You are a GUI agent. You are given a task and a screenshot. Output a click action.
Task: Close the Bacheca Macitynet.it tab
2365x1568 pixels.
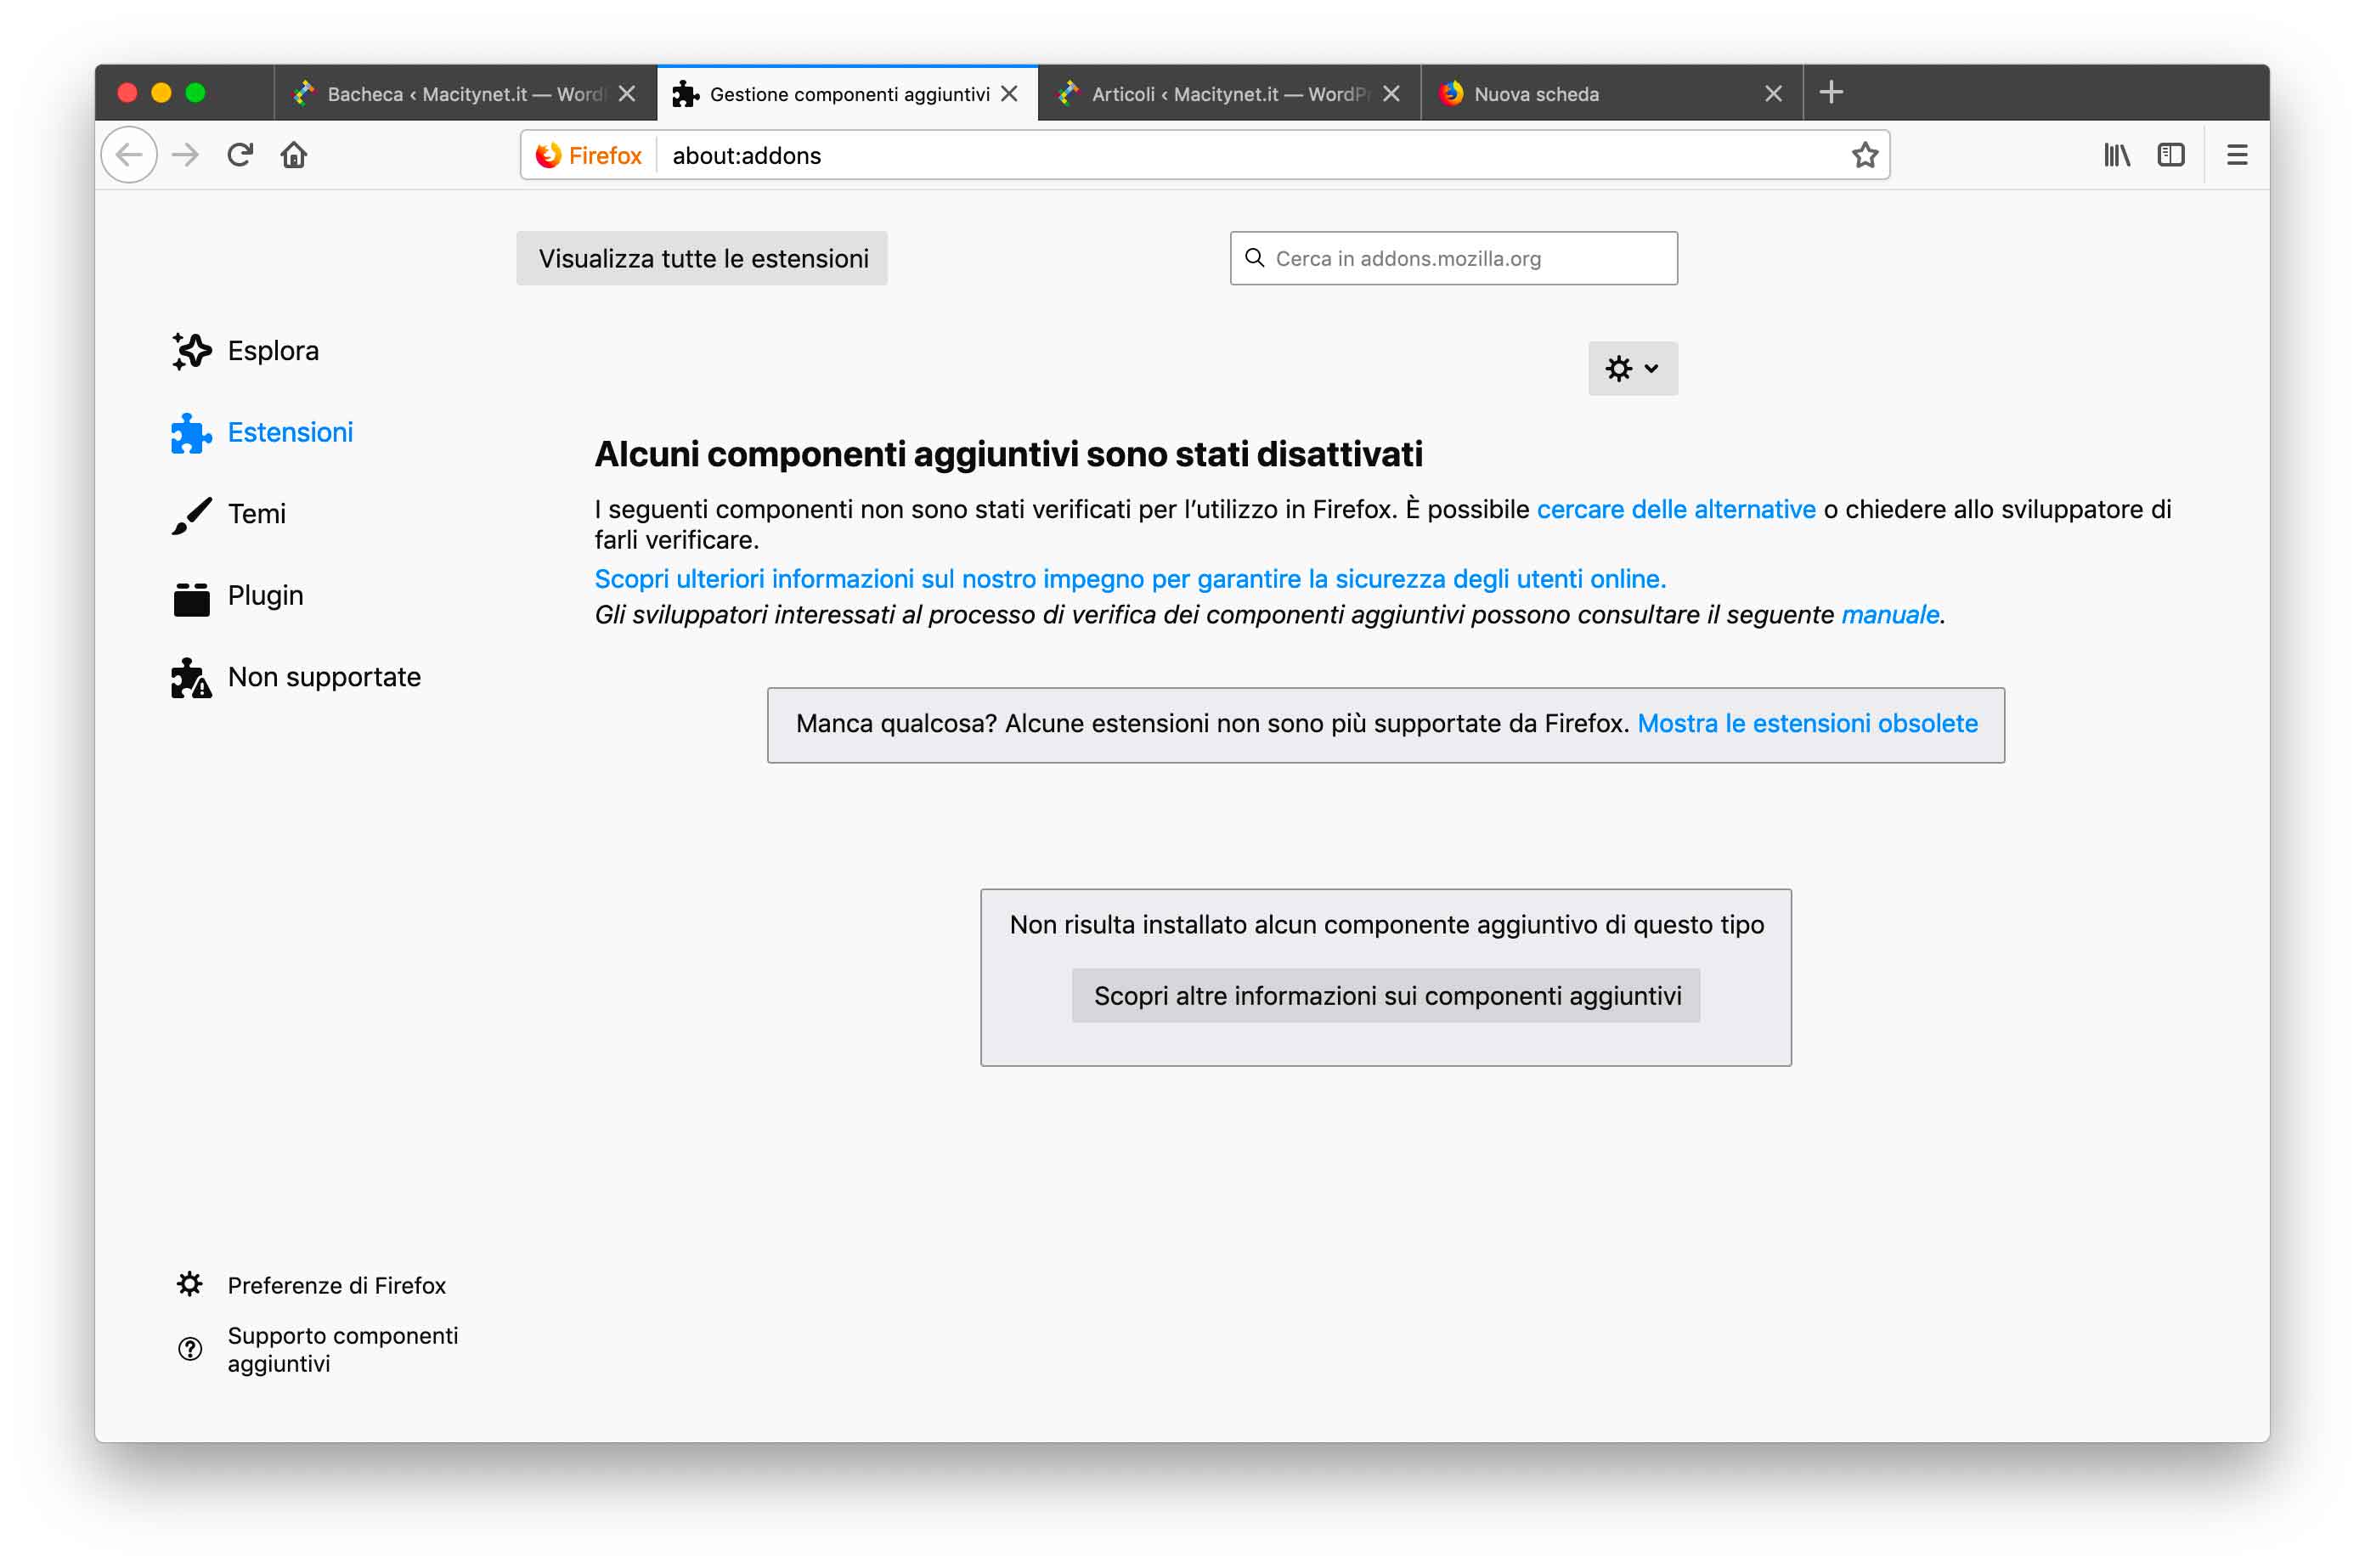[627, 94]
